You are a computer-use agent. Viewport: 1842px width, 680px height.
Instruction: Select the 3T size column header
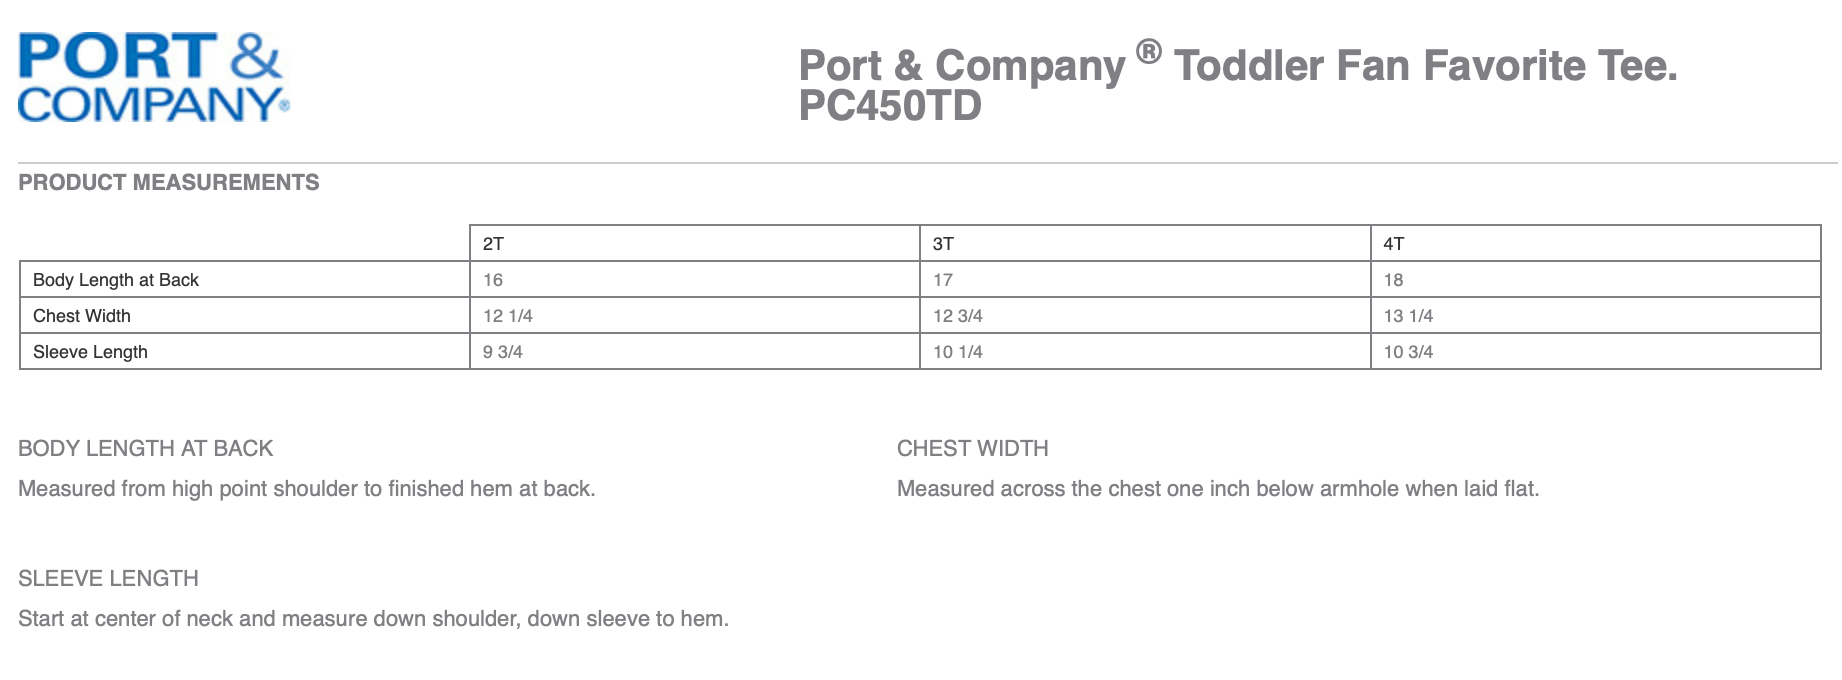pos(943,244)
